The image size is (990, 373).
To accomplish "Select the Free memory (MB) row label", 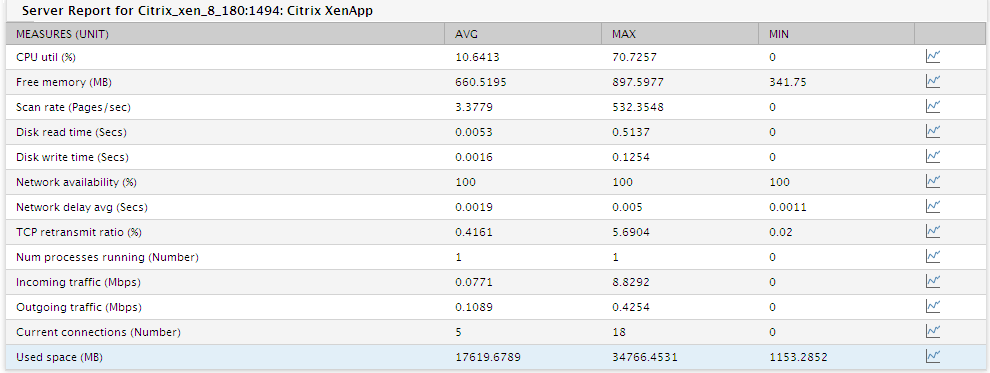I will pos(64,82).
